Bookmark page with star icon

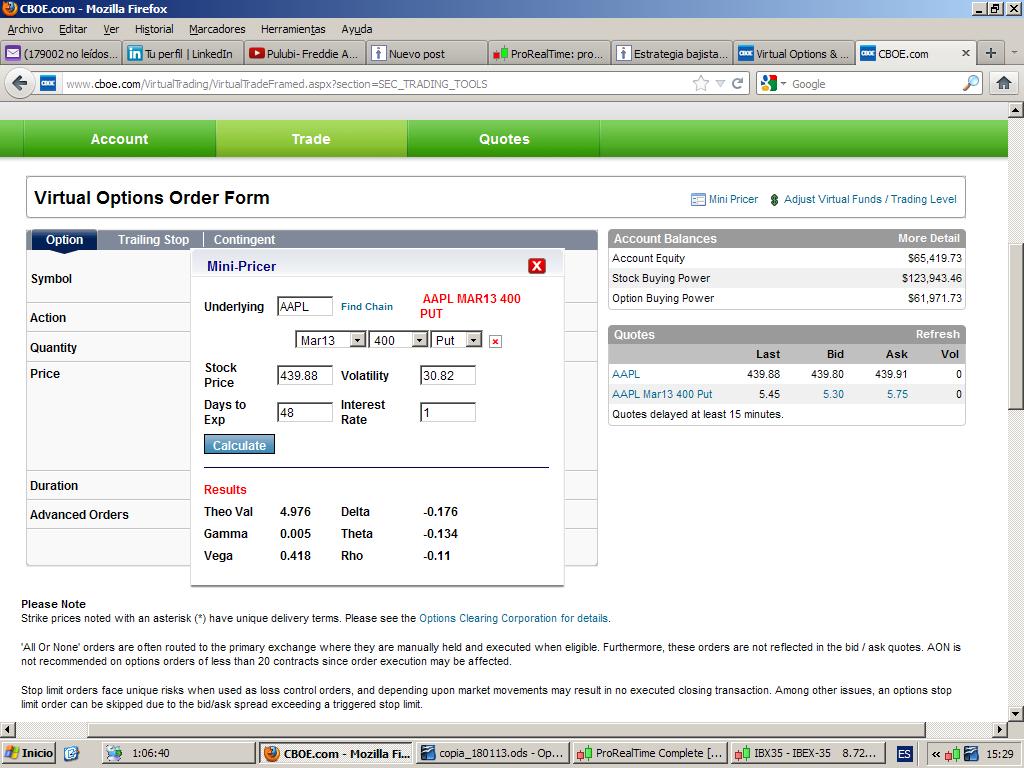(x=701, y=84)
